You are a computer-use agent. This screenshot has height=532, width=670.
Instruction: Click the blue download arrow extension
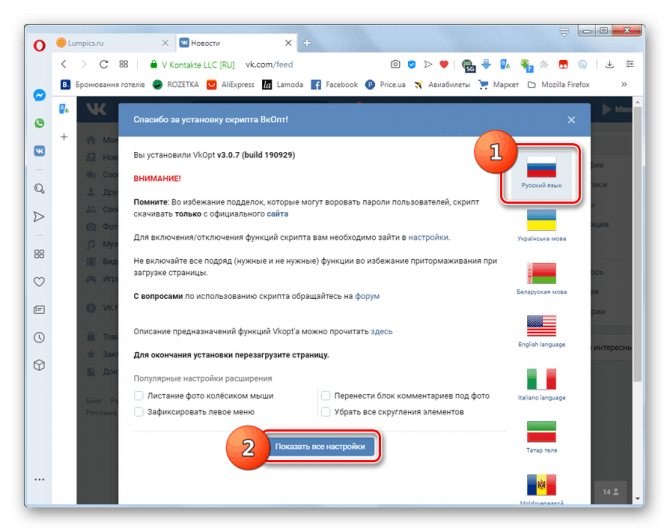click(x=486, y=65)
